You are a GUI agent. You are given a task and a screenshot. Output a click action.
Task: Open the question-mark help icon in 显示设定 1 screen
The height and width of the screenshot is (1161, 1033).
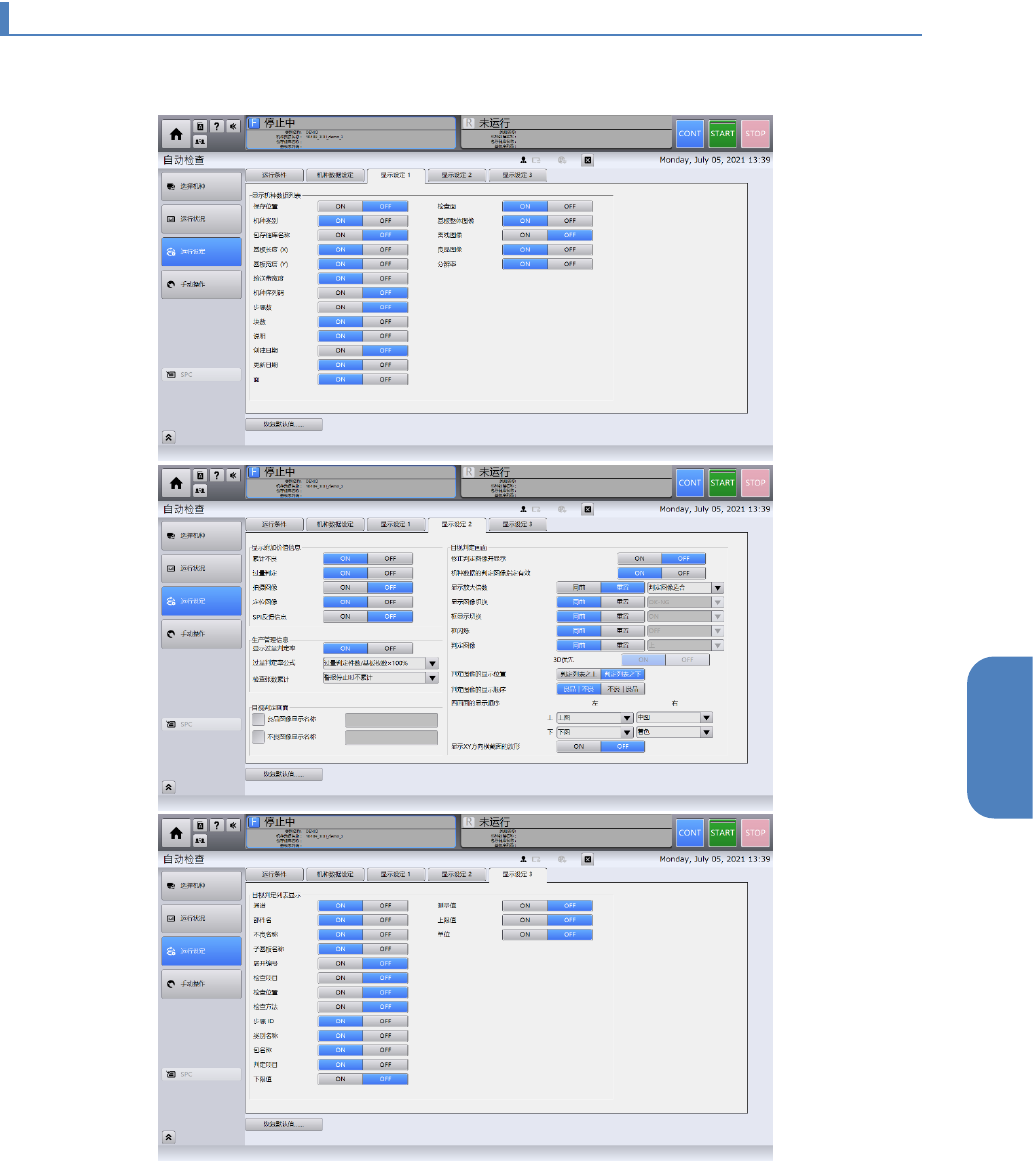pyautogui.click(x=217, y=126)
